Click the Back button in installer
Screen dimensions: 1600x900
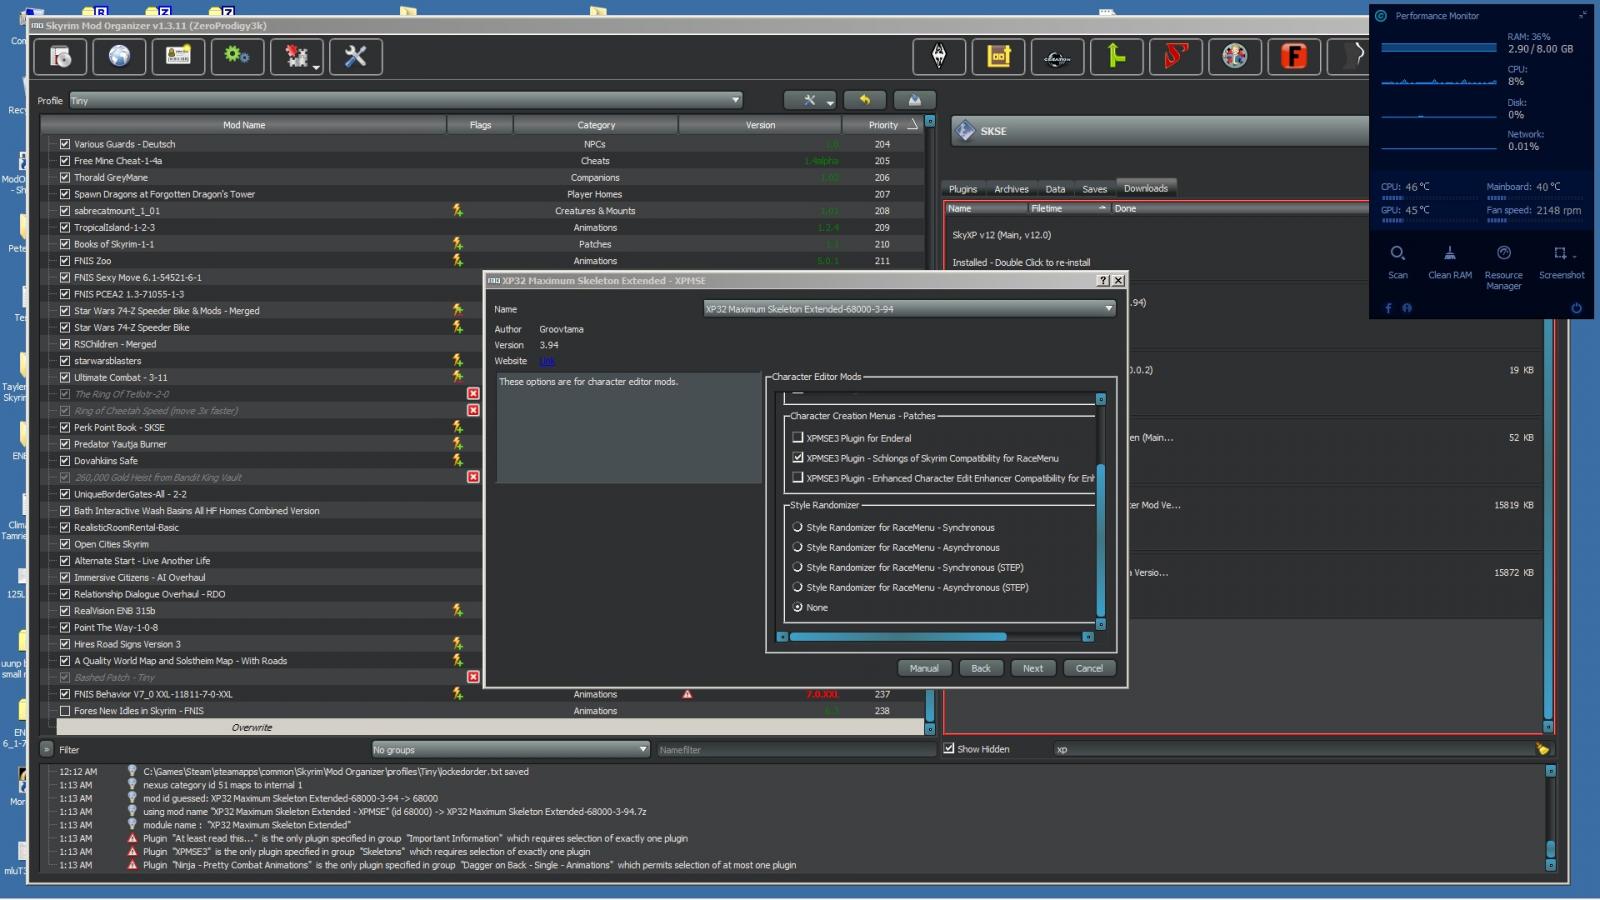point(981,668)
